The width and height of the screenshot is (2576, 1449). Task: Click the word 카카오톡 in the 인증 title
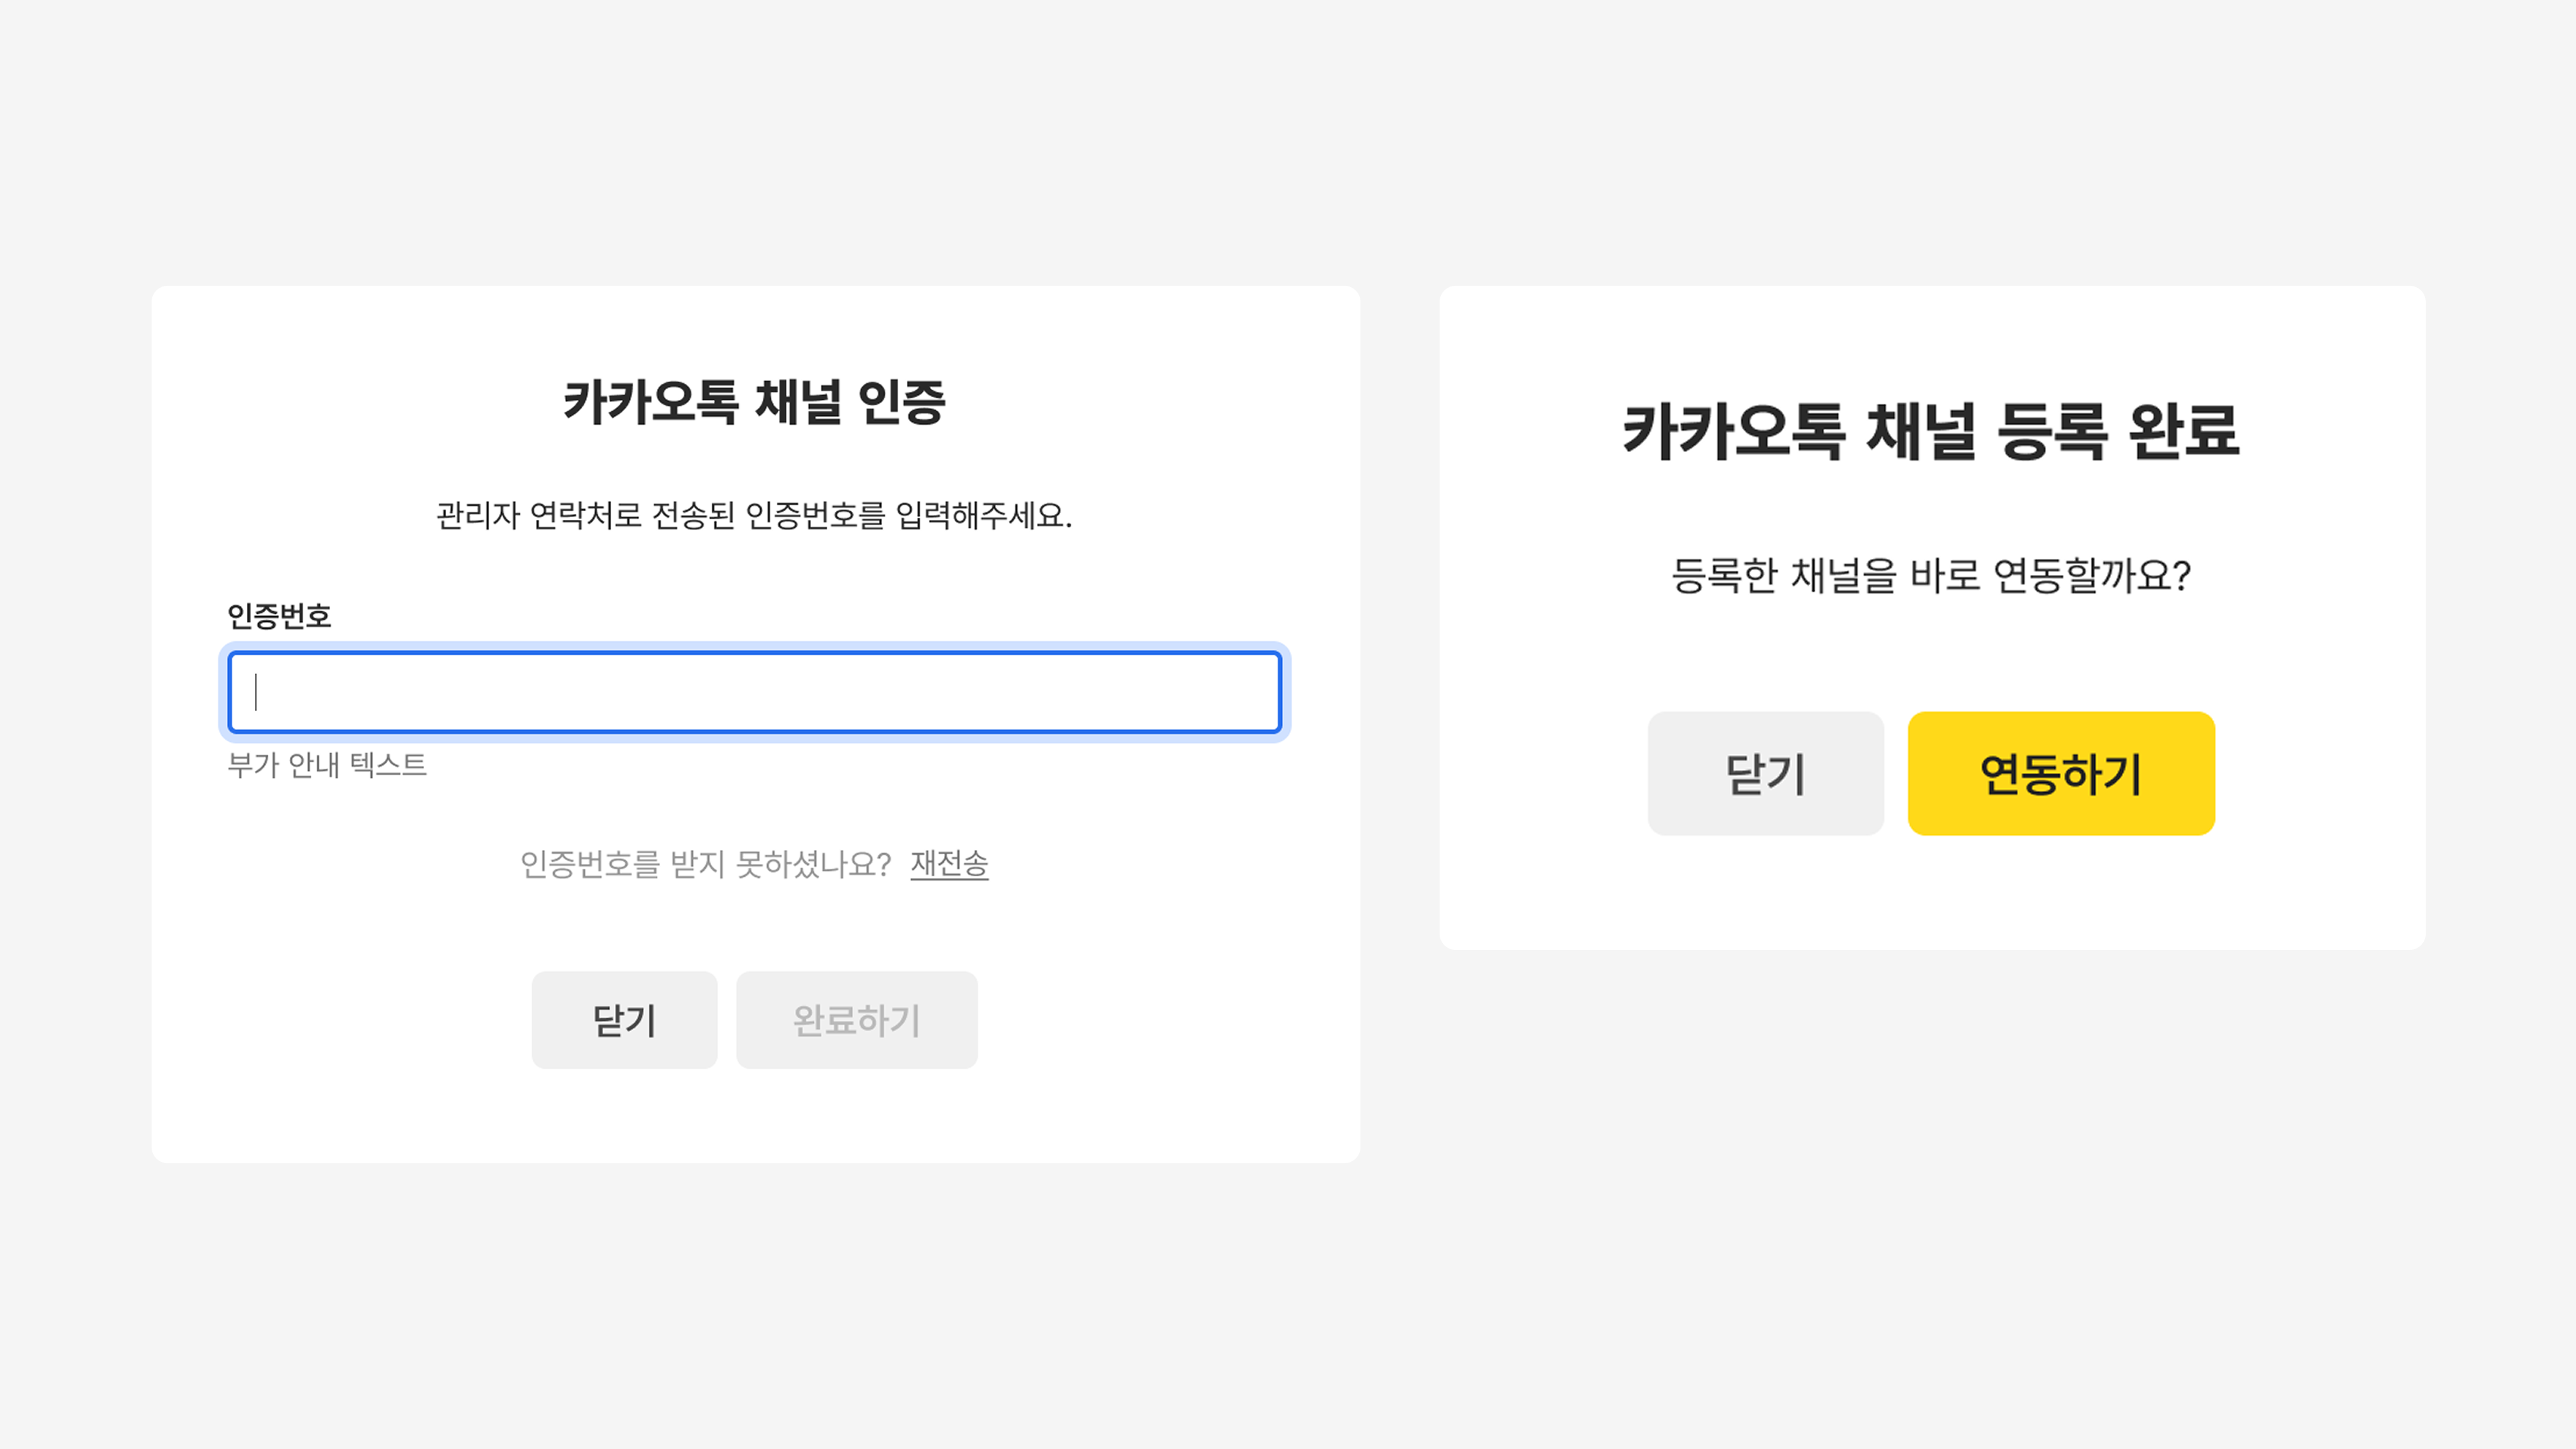click(650, 402)
